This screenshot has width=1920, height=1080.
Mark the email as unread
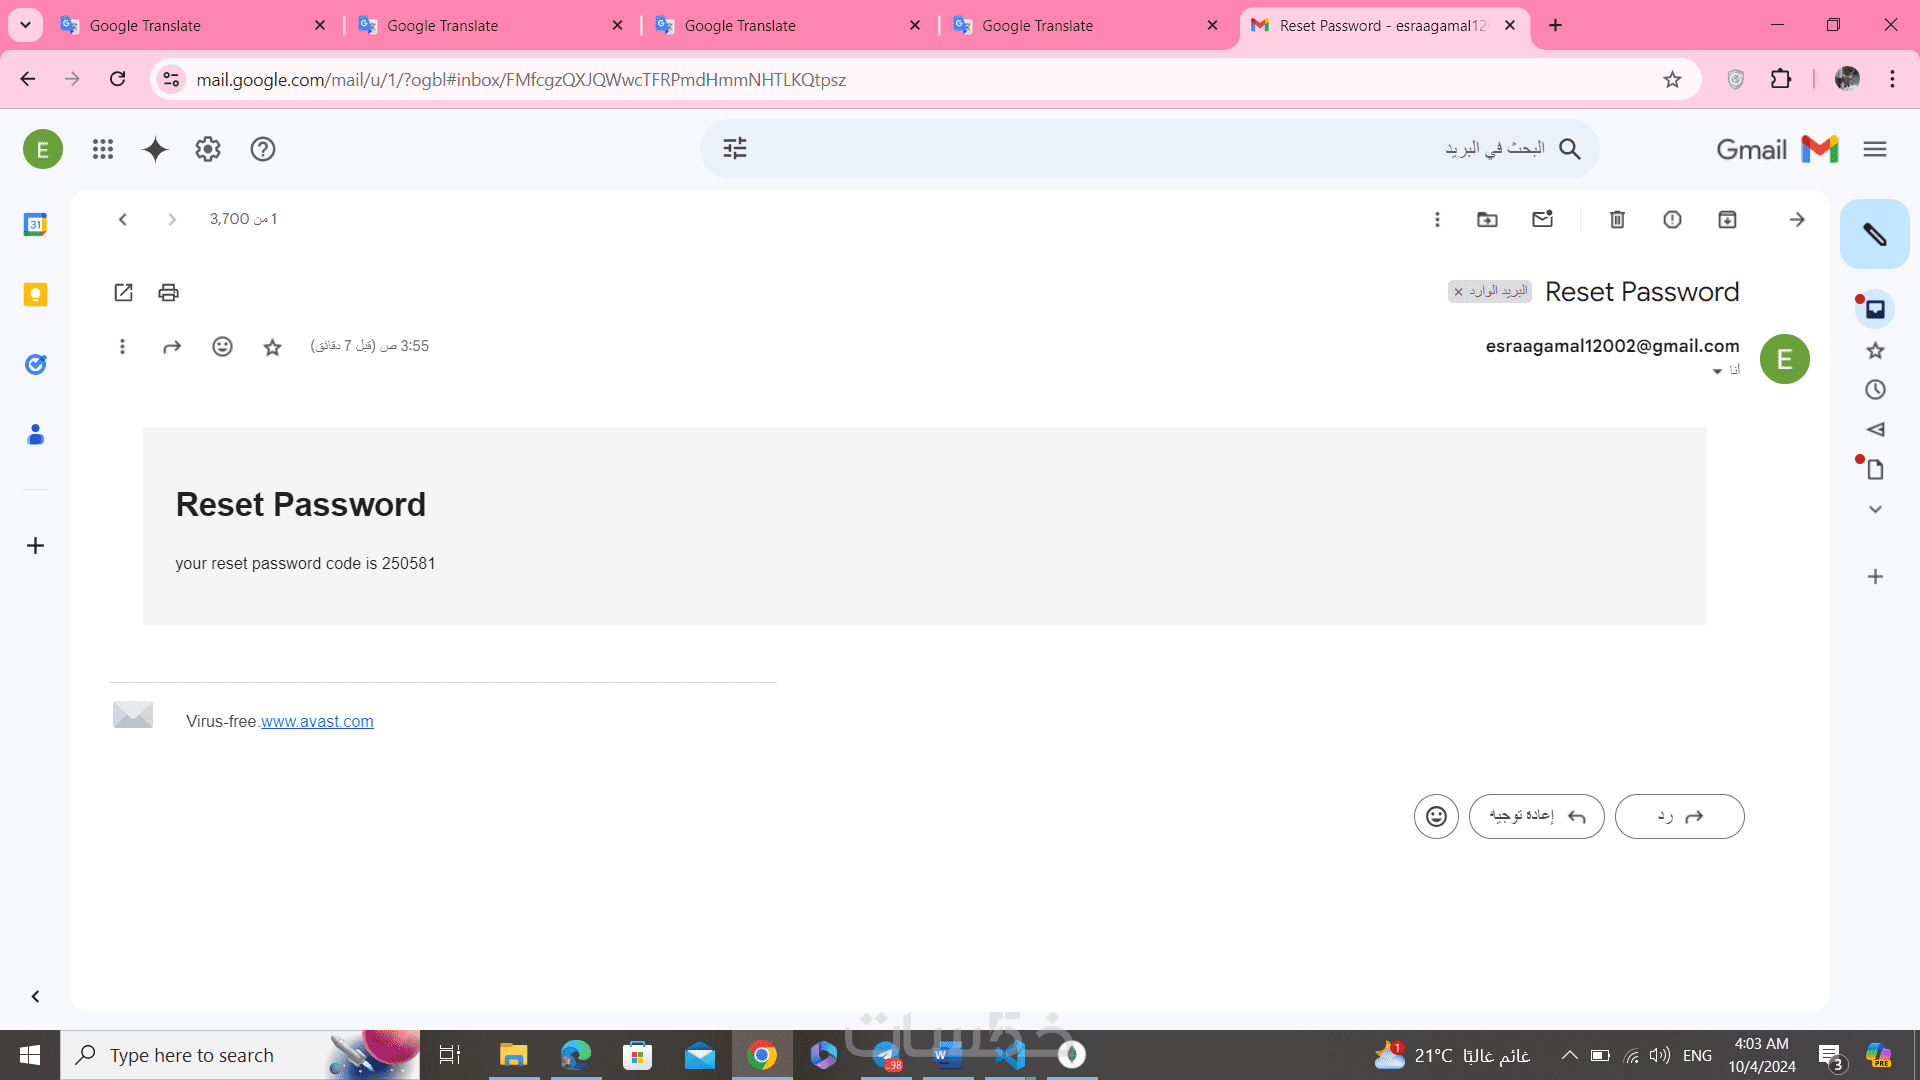click(1542, 219)
